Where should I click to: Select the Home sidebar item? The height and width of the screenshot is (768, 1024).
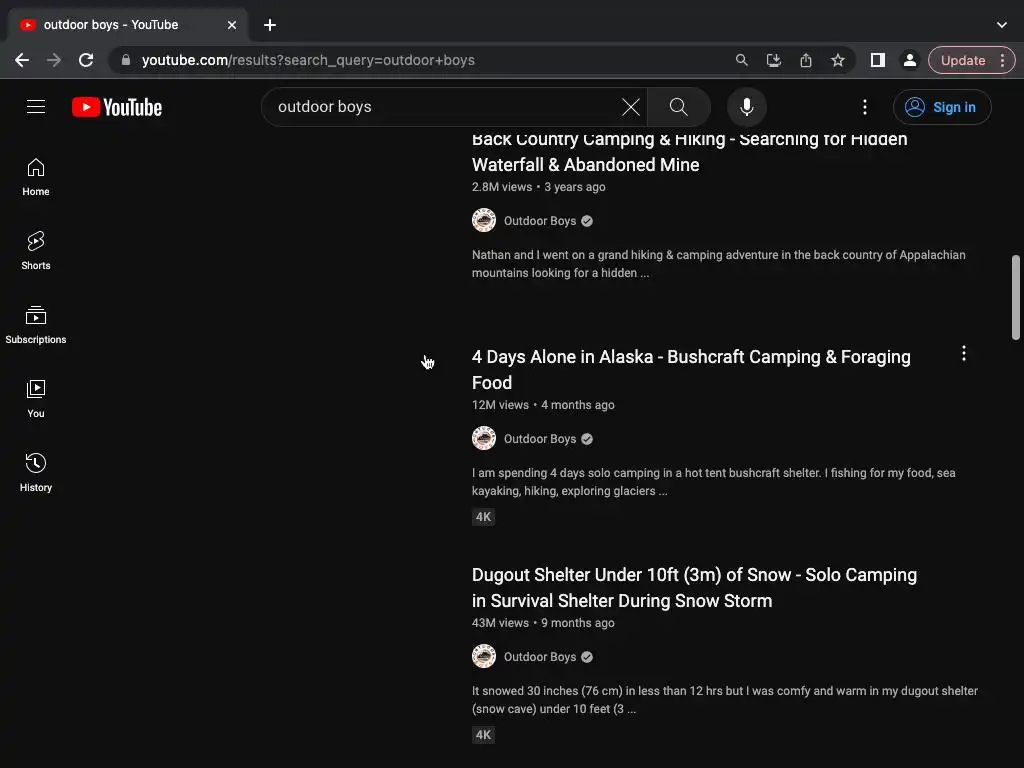pyautogui.click(x=36, y=176)
